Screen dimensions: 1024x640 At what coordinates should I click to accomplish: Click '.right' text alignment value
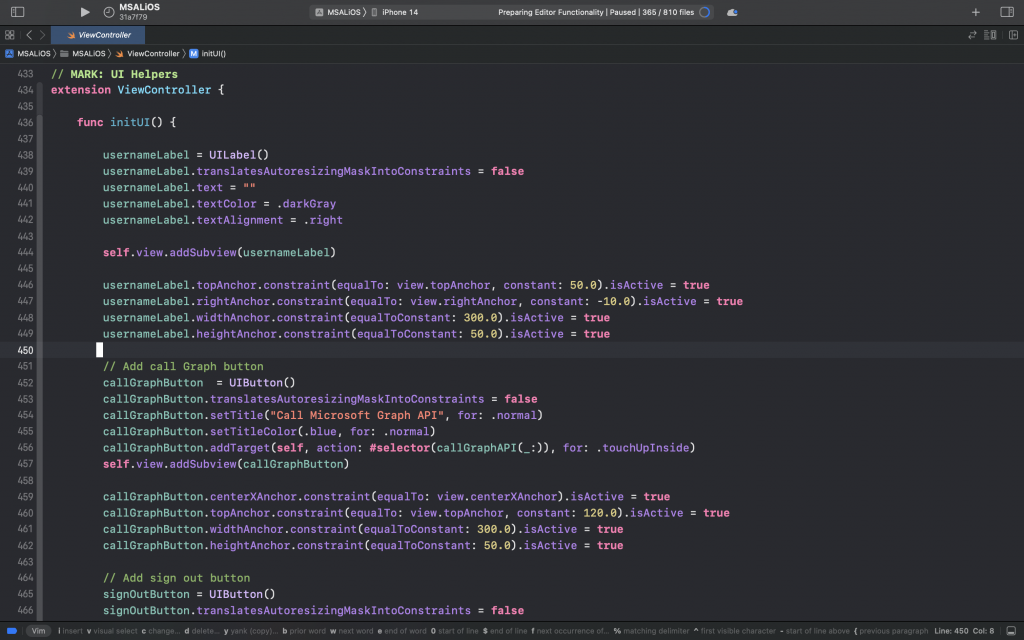click(323, 220)
